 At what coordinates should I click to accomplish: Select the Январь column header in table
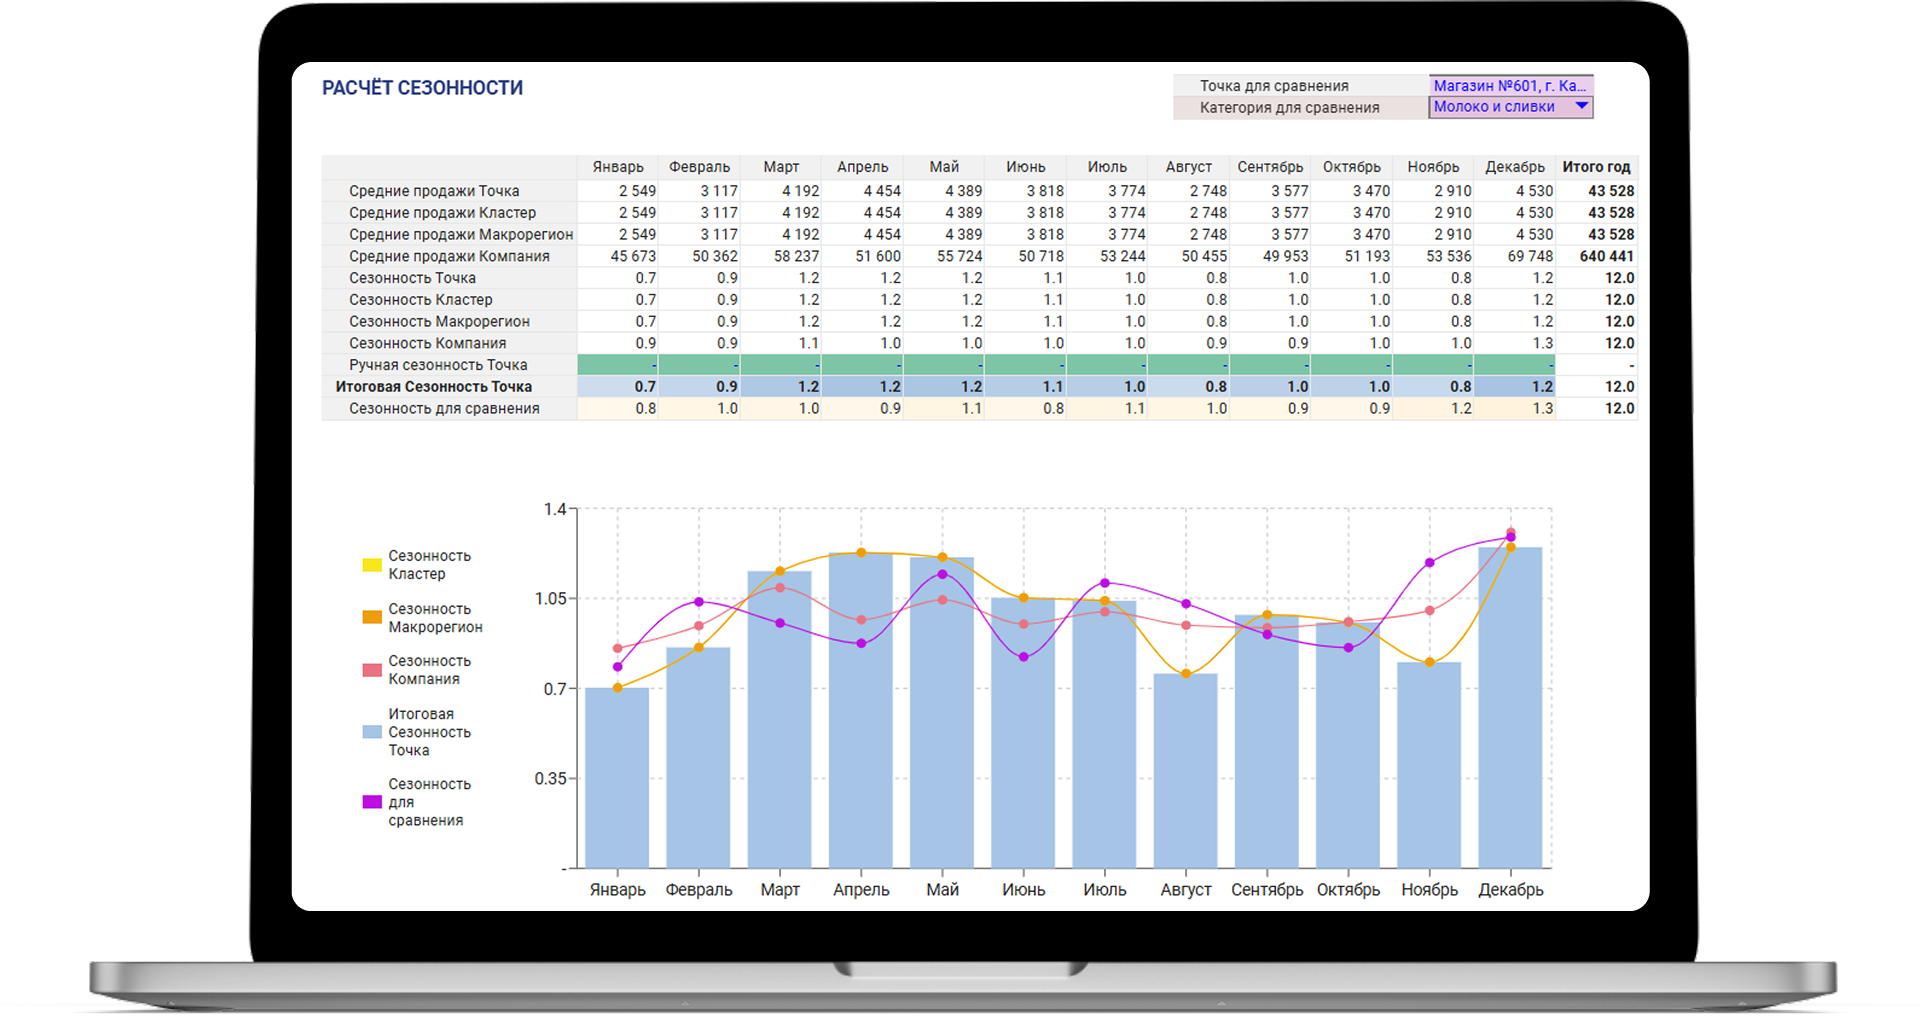pyautogui.click(x=617, y=167)
